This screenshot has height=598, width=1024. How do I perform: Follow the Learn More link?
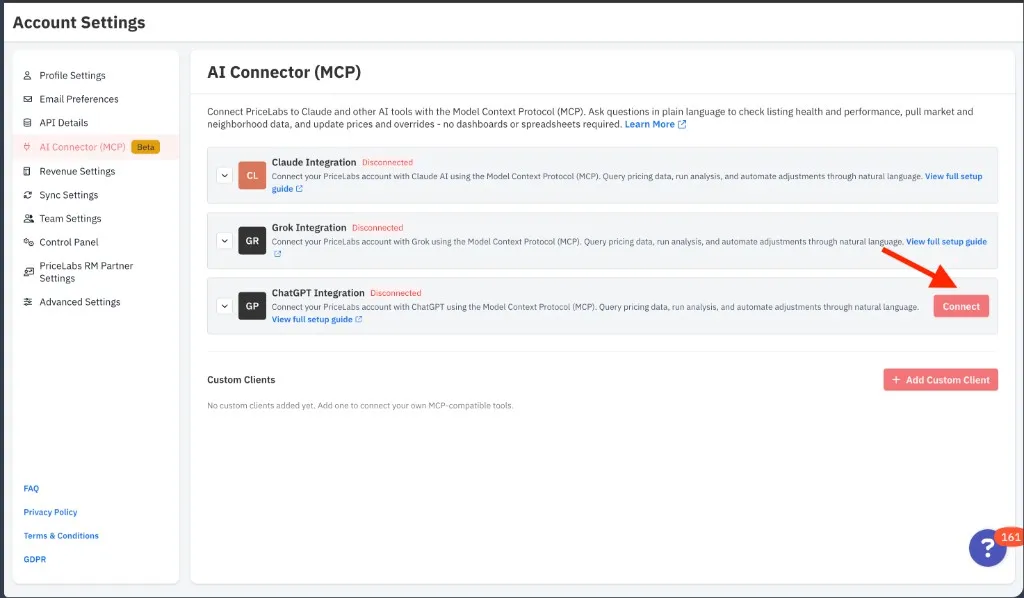point(649,124)
